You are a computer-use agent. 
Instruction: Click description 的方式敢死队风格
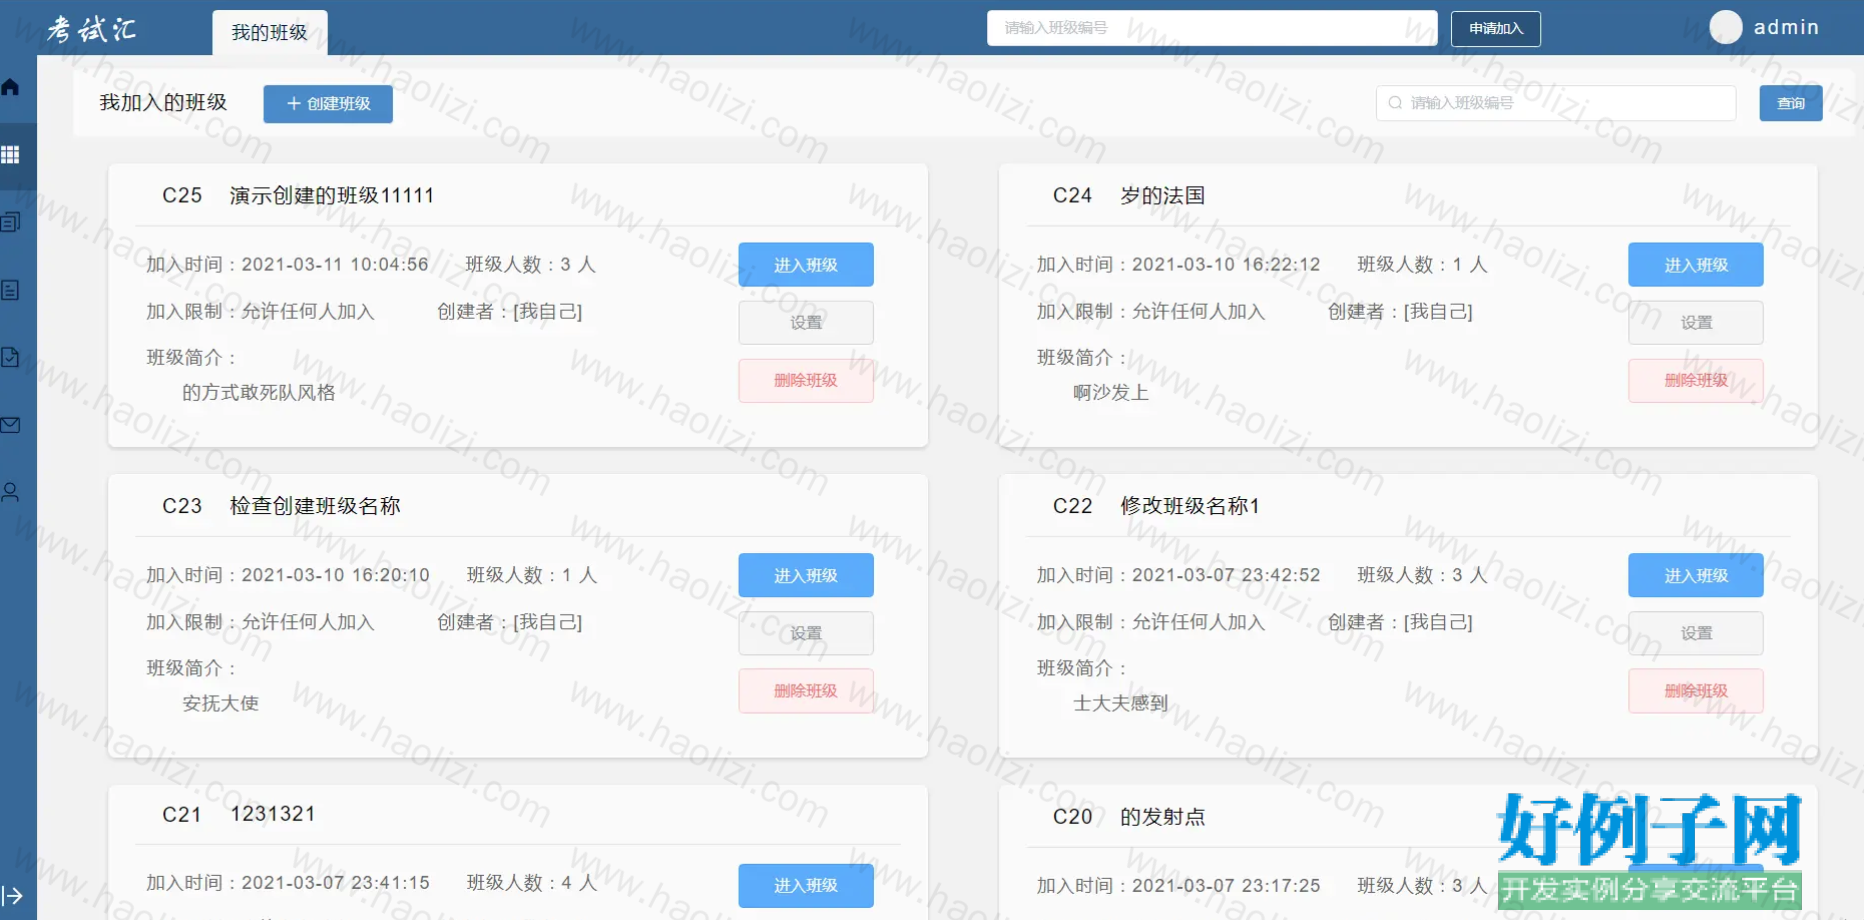tap(258, 393)
